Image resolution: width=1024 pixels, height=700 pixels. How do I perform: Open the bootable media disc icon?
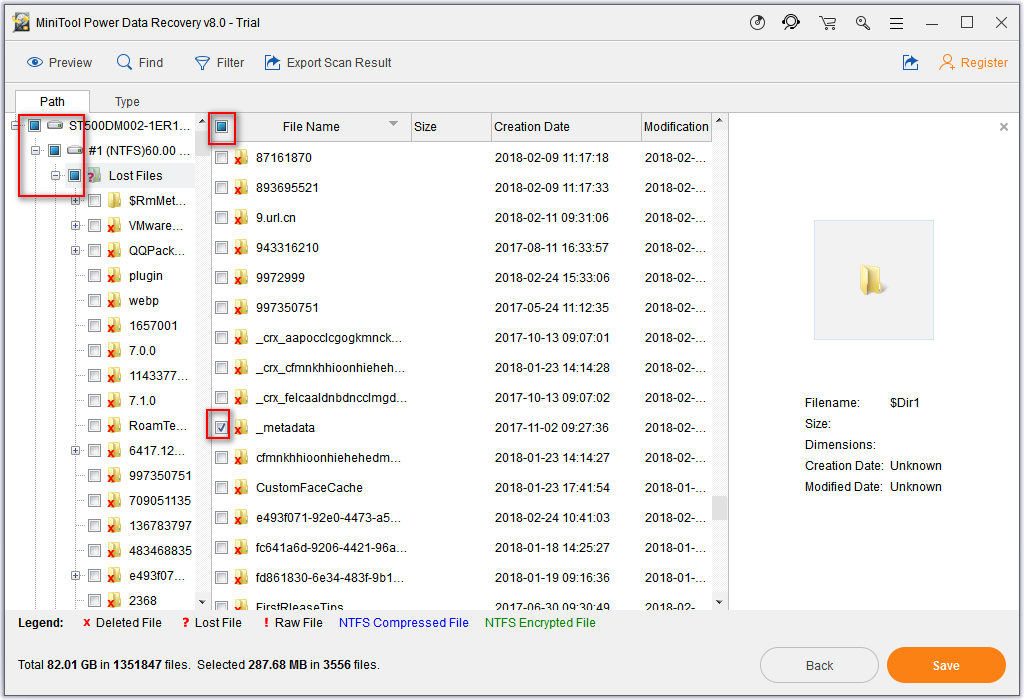coord(757,23)
